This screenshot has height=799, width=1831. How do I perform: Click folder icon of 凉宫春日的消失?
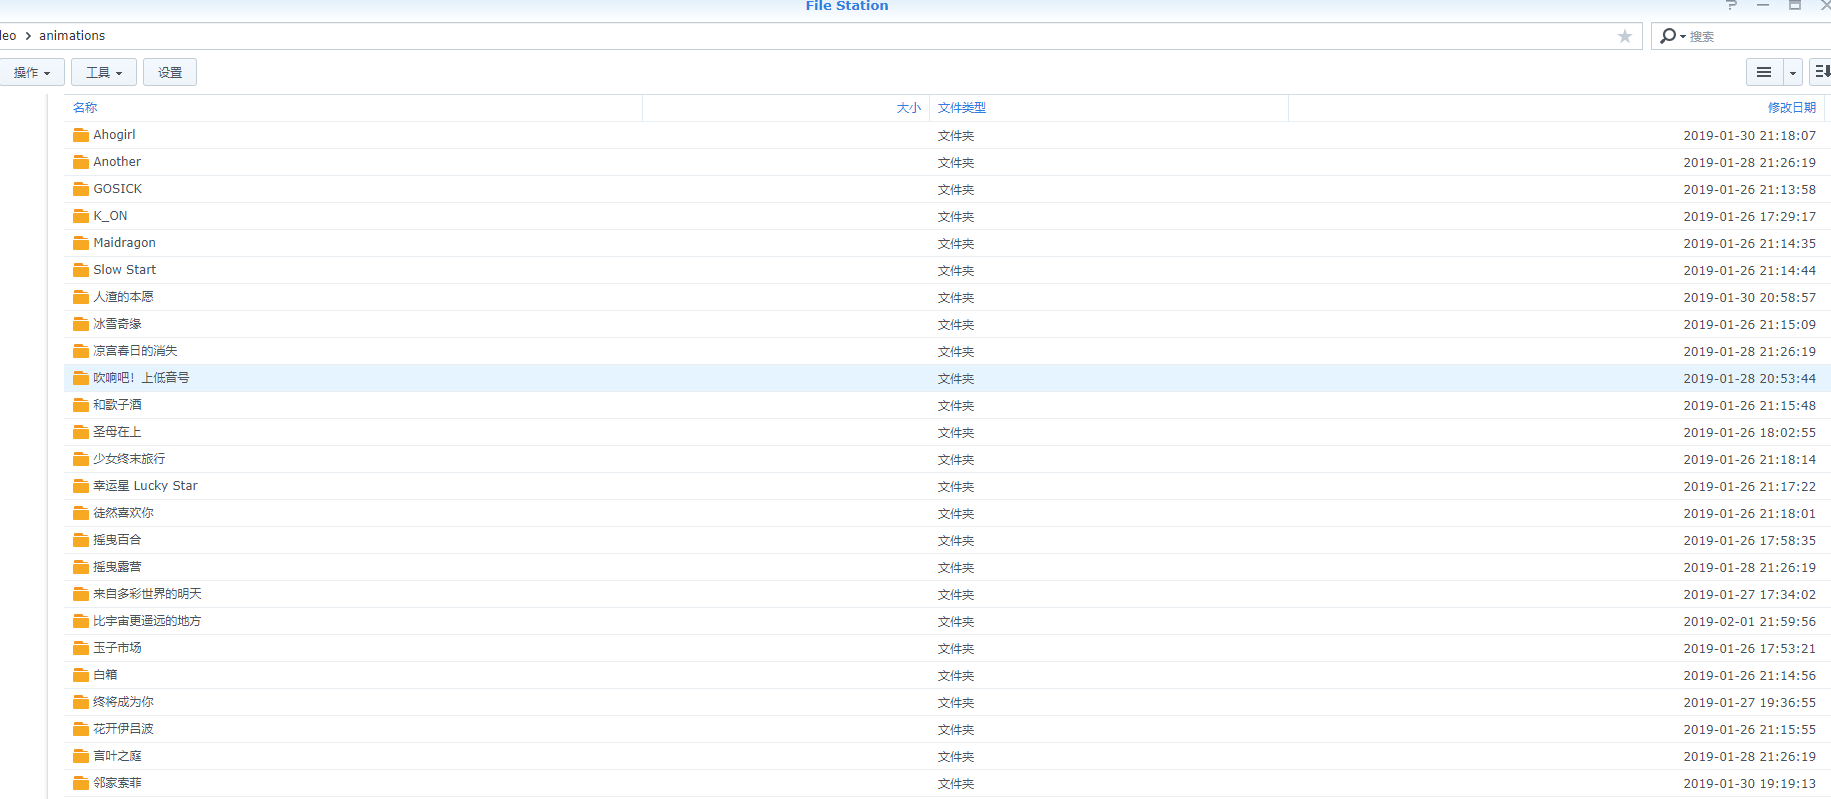(x=81, y=351)
